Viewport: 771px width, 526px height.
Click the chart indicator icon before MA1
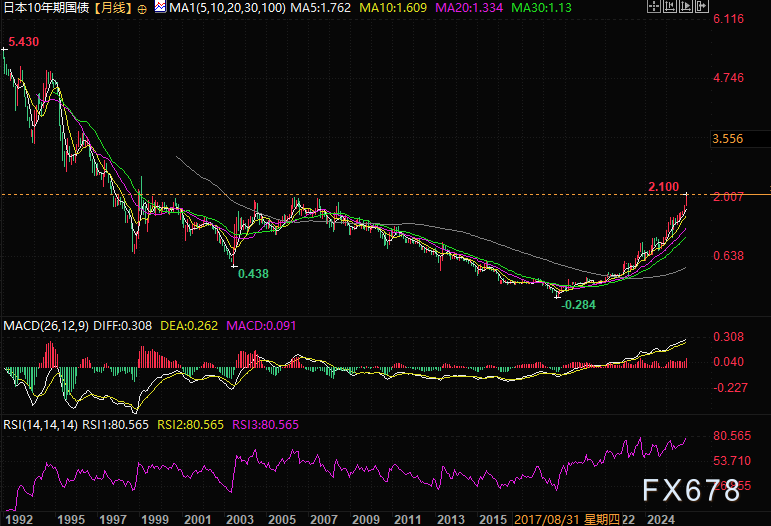157,8
